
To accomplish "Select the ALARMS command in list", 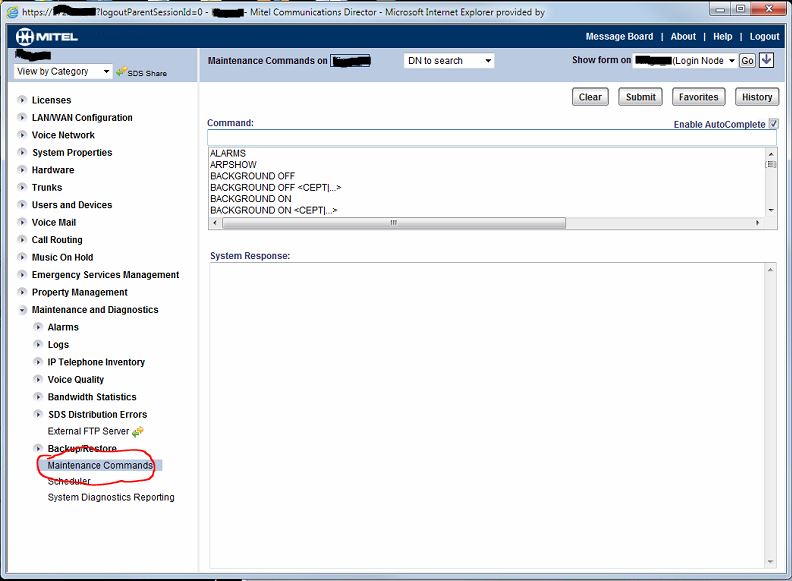I will coord(228,153).
